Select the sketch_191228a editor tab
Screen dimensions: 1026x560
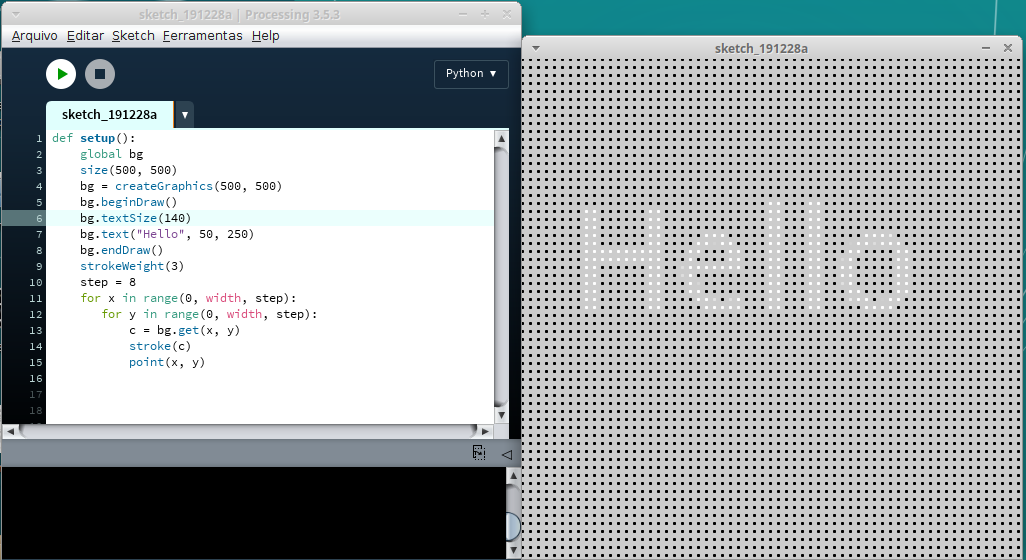pyautogui.click(x=109, y=115)
